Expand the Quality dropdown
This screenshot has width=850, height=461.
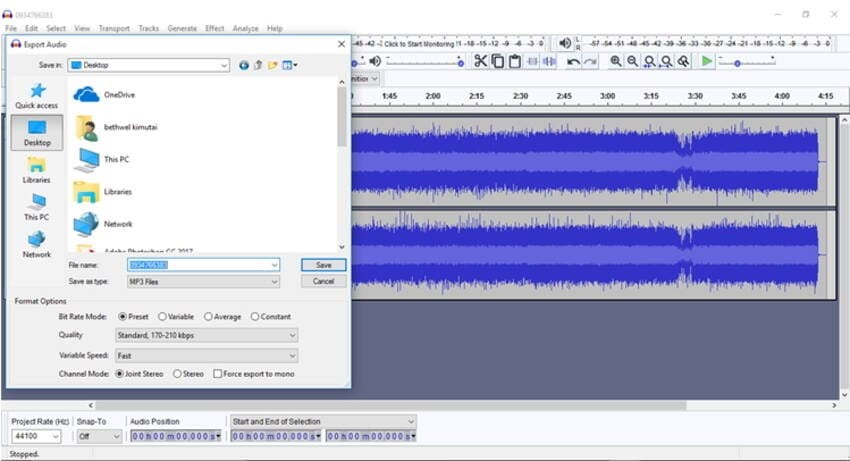point(206,336)
